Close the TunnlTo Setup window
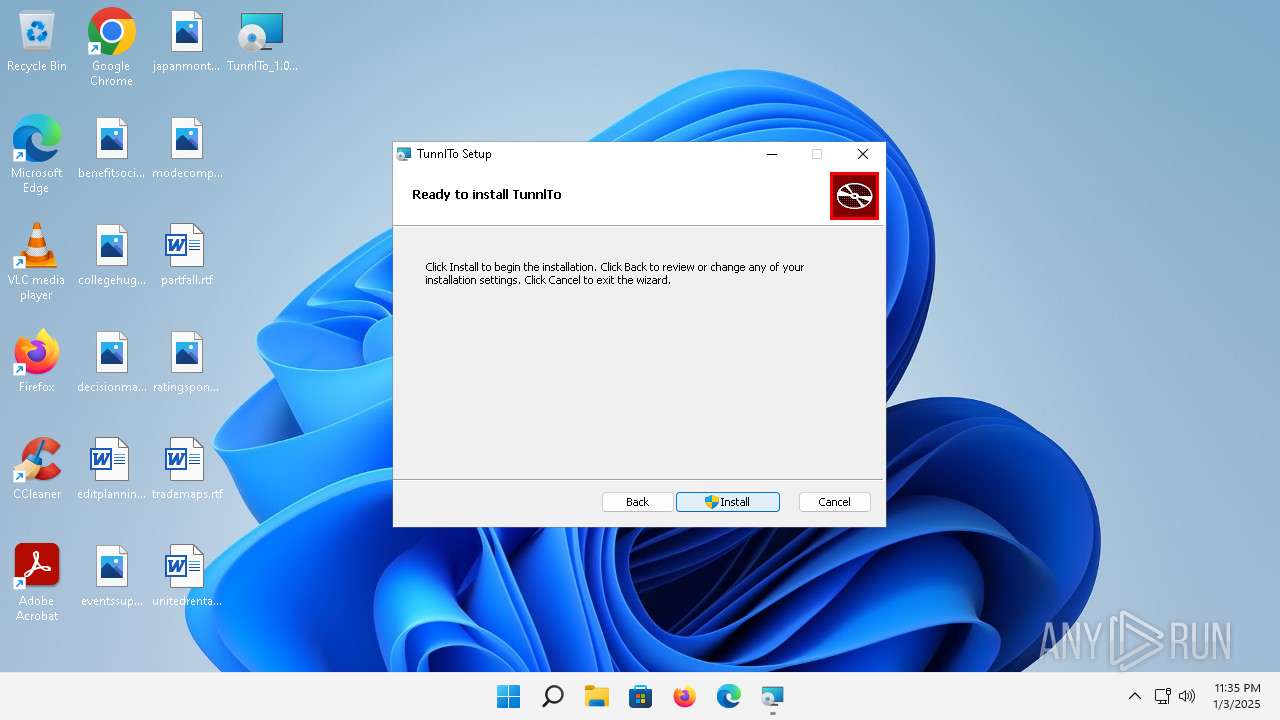Screen dimensions: 1280x720 [x=862, y=154]
